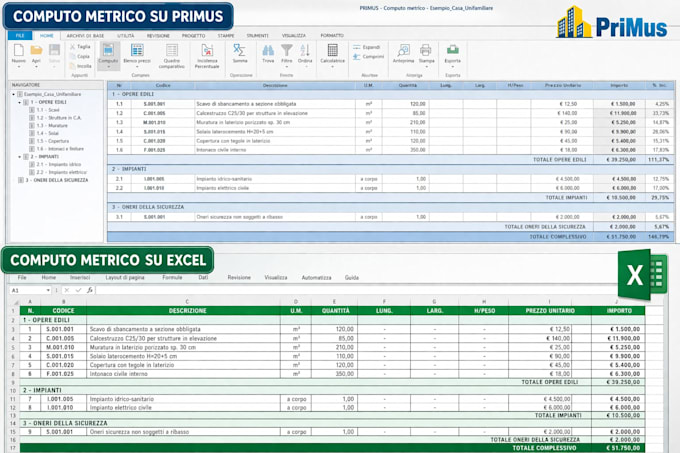Click the Excel formula bar confirm checkmark
The height and width of the screenshot is (453, 680).
point(78,290)
